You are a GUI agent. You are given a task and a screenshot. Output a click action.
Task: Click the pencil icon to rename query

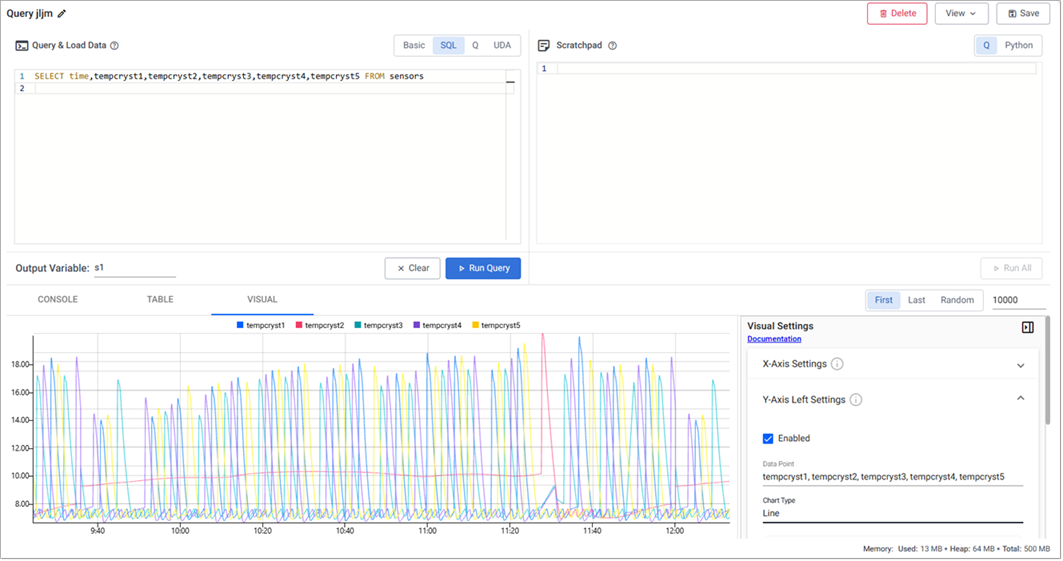(62, 14)
